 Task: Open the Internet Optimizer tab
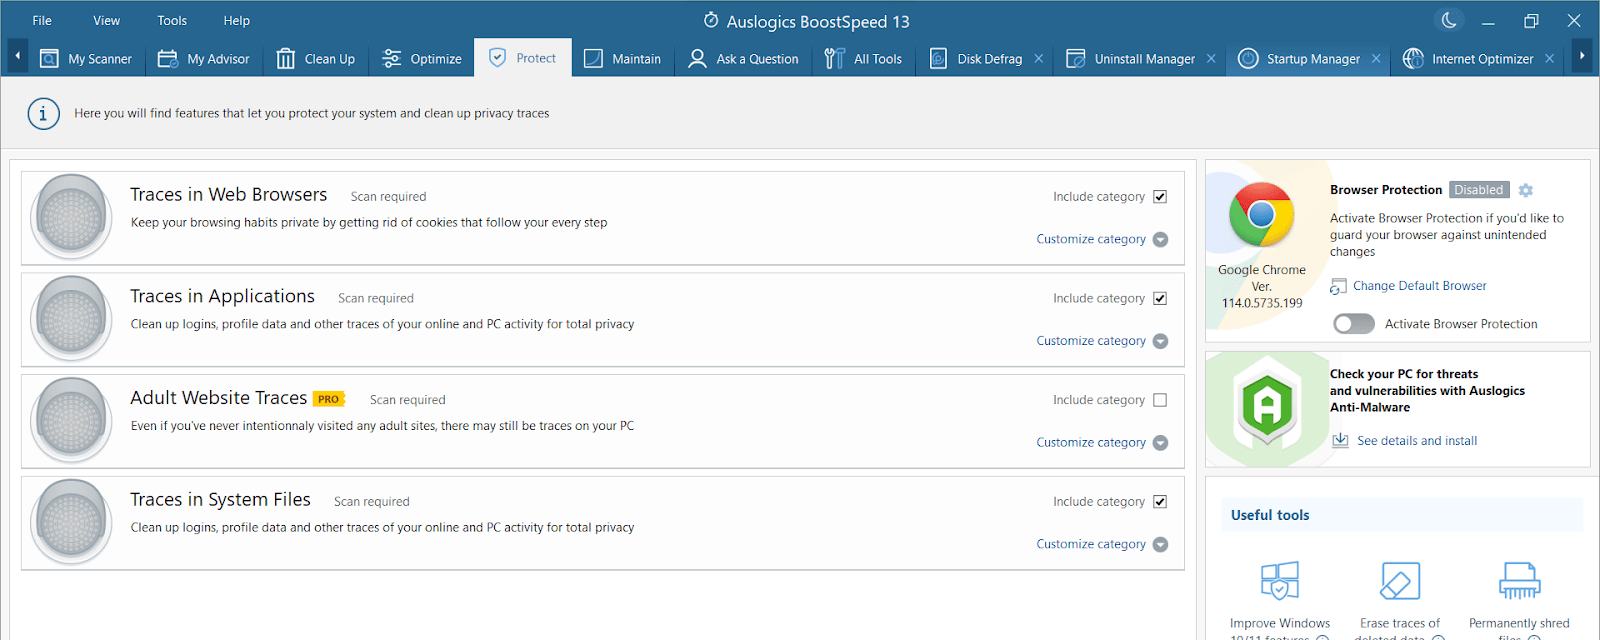(1469, 59)
